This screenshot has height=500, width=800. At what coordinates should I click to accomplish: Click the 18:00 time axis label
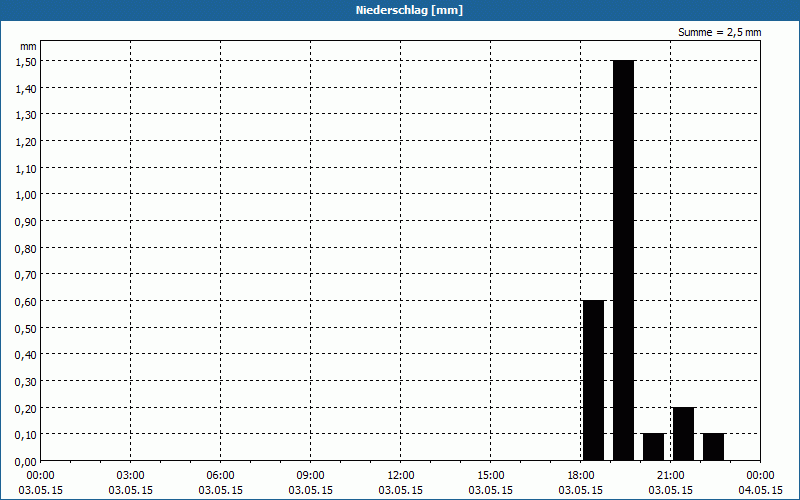point(581,476)
